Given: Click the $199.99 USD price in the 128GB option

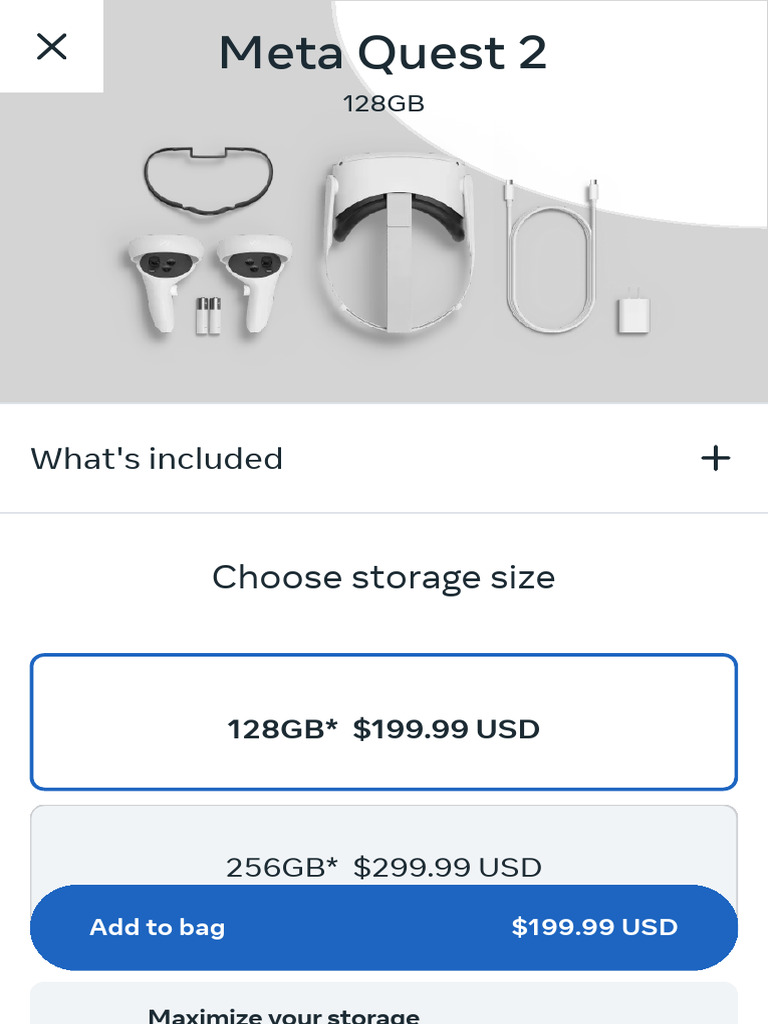Looking at the screenshot, I should point(446,729).
